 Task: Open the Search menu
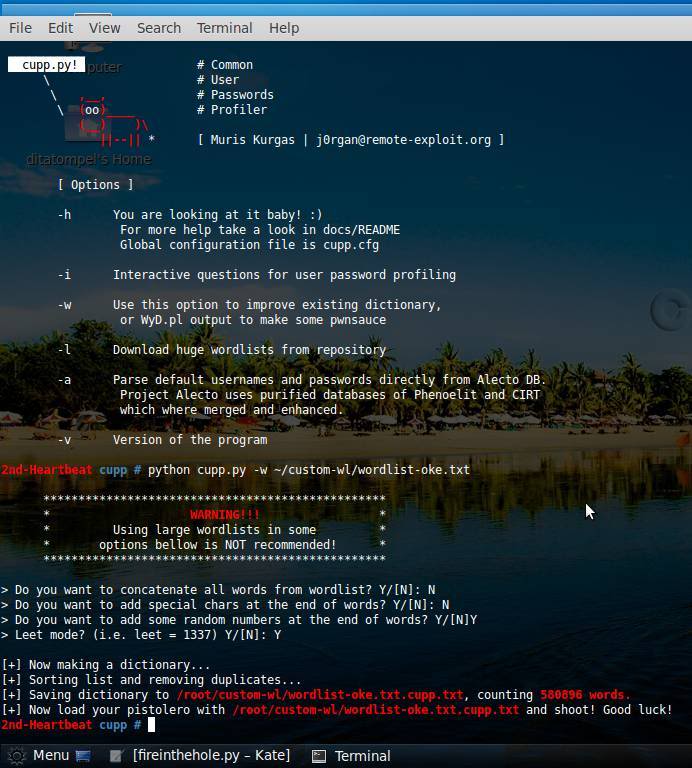(159, 28)
